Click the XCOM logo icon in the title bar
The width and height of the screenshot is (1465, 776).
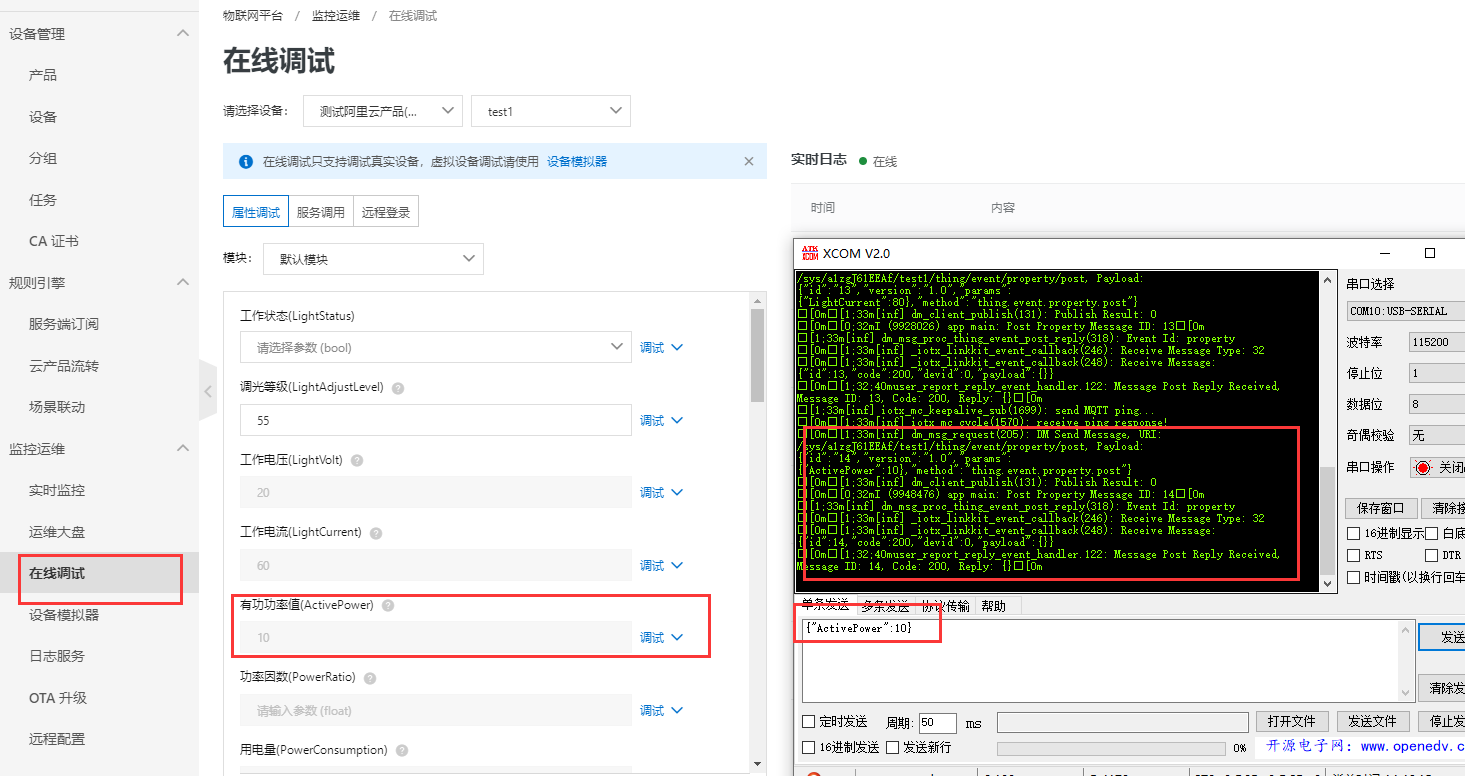click(810, 253)
